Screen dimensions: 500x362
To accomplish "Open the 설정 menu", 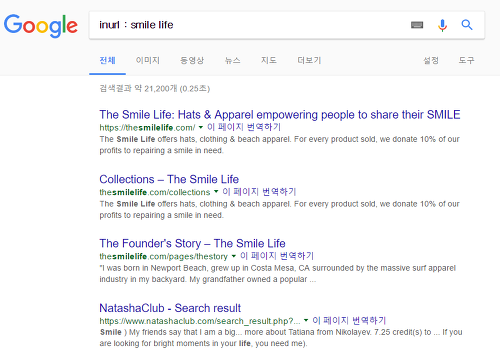I will 431,60.
